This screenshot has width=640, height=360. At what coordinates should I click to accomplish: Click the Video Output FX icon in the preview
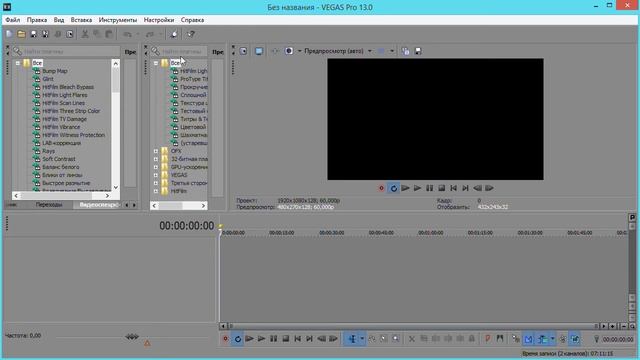(x=275, y=51)
